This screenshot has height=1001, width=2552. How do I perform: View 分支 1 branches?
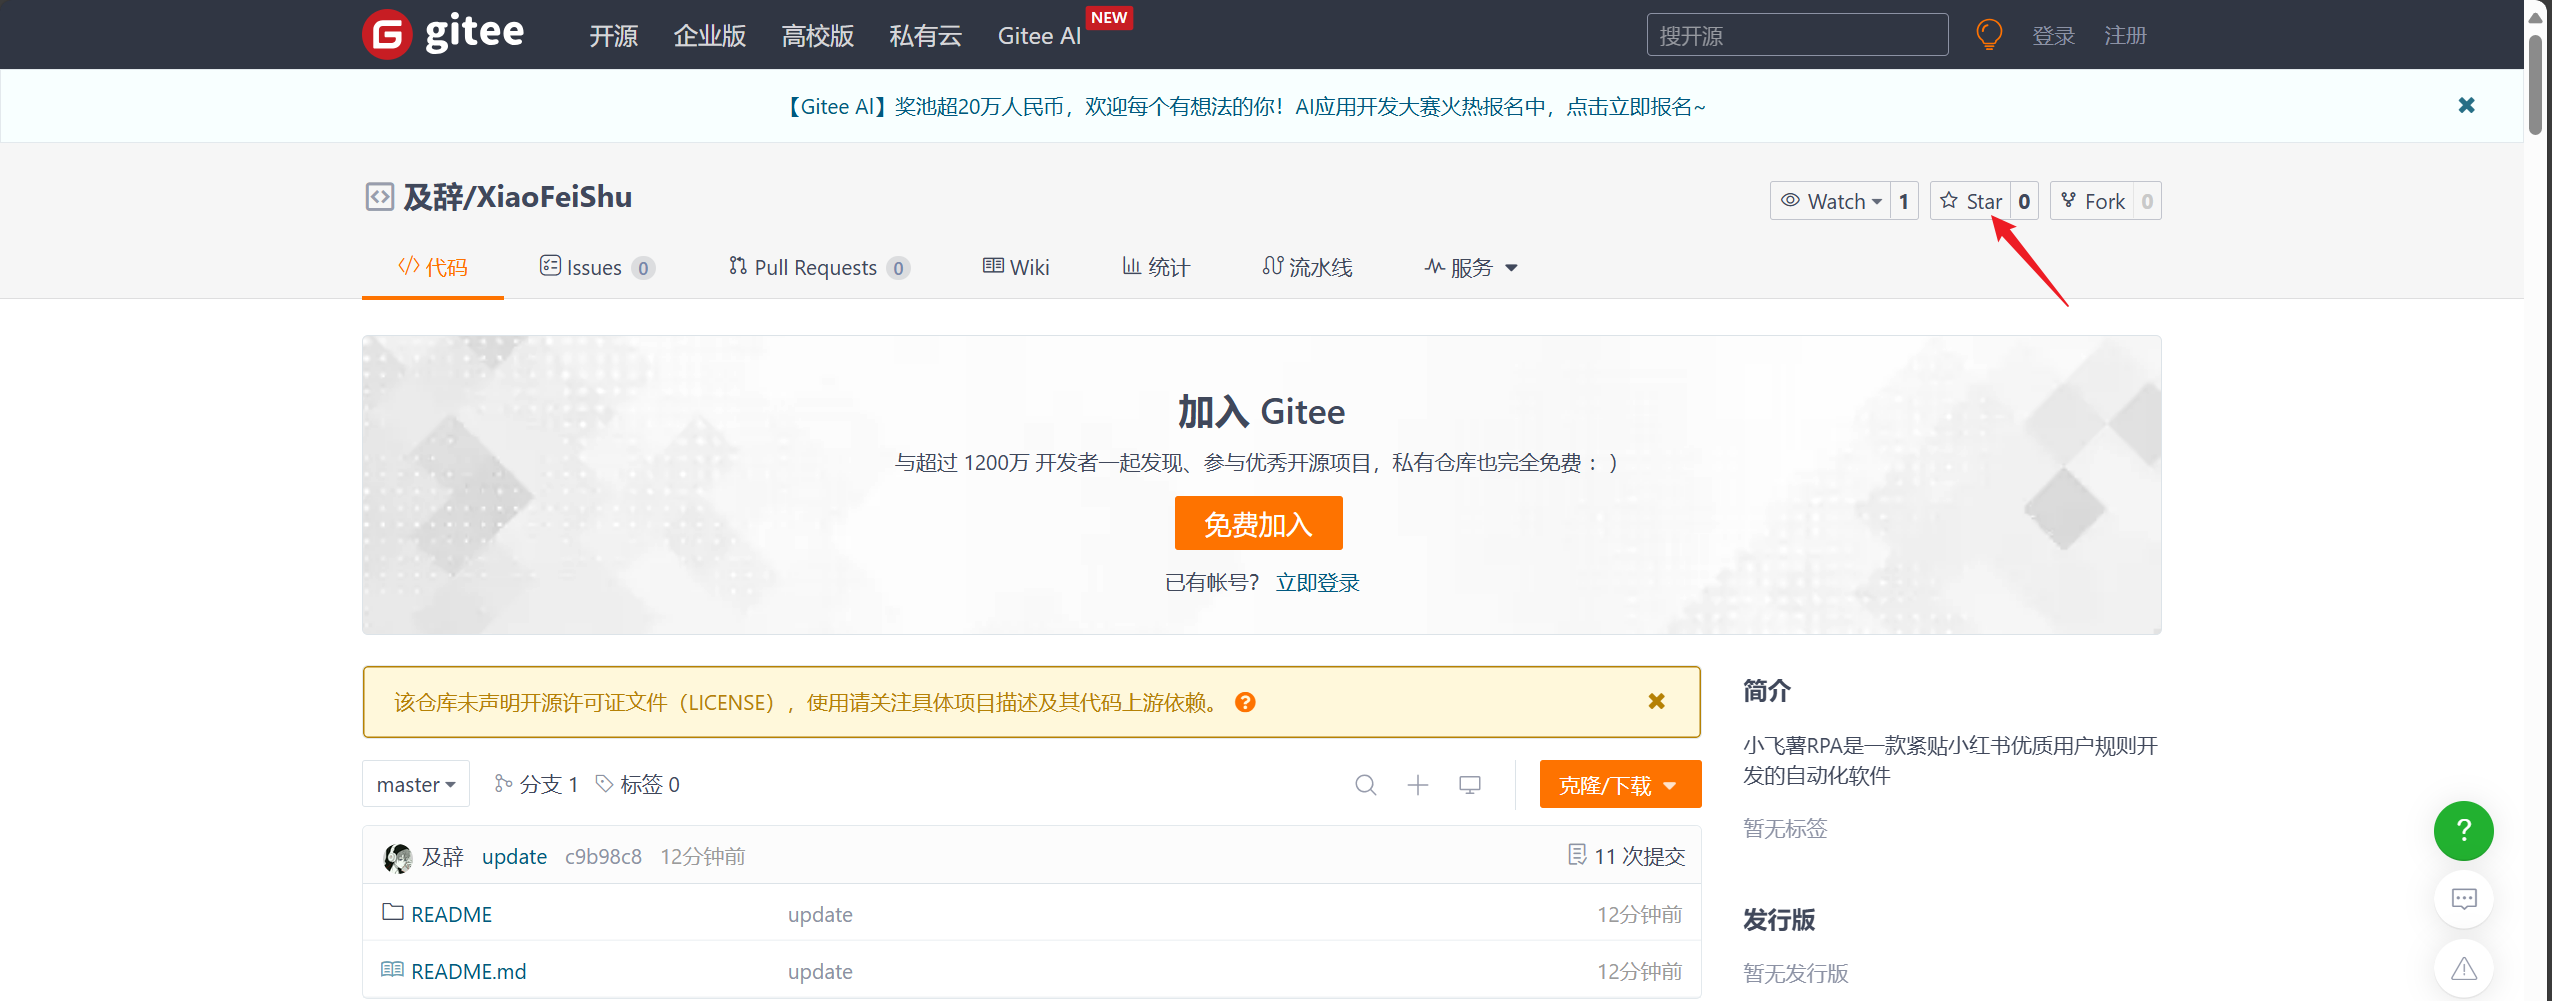click(x=537, y=784)
